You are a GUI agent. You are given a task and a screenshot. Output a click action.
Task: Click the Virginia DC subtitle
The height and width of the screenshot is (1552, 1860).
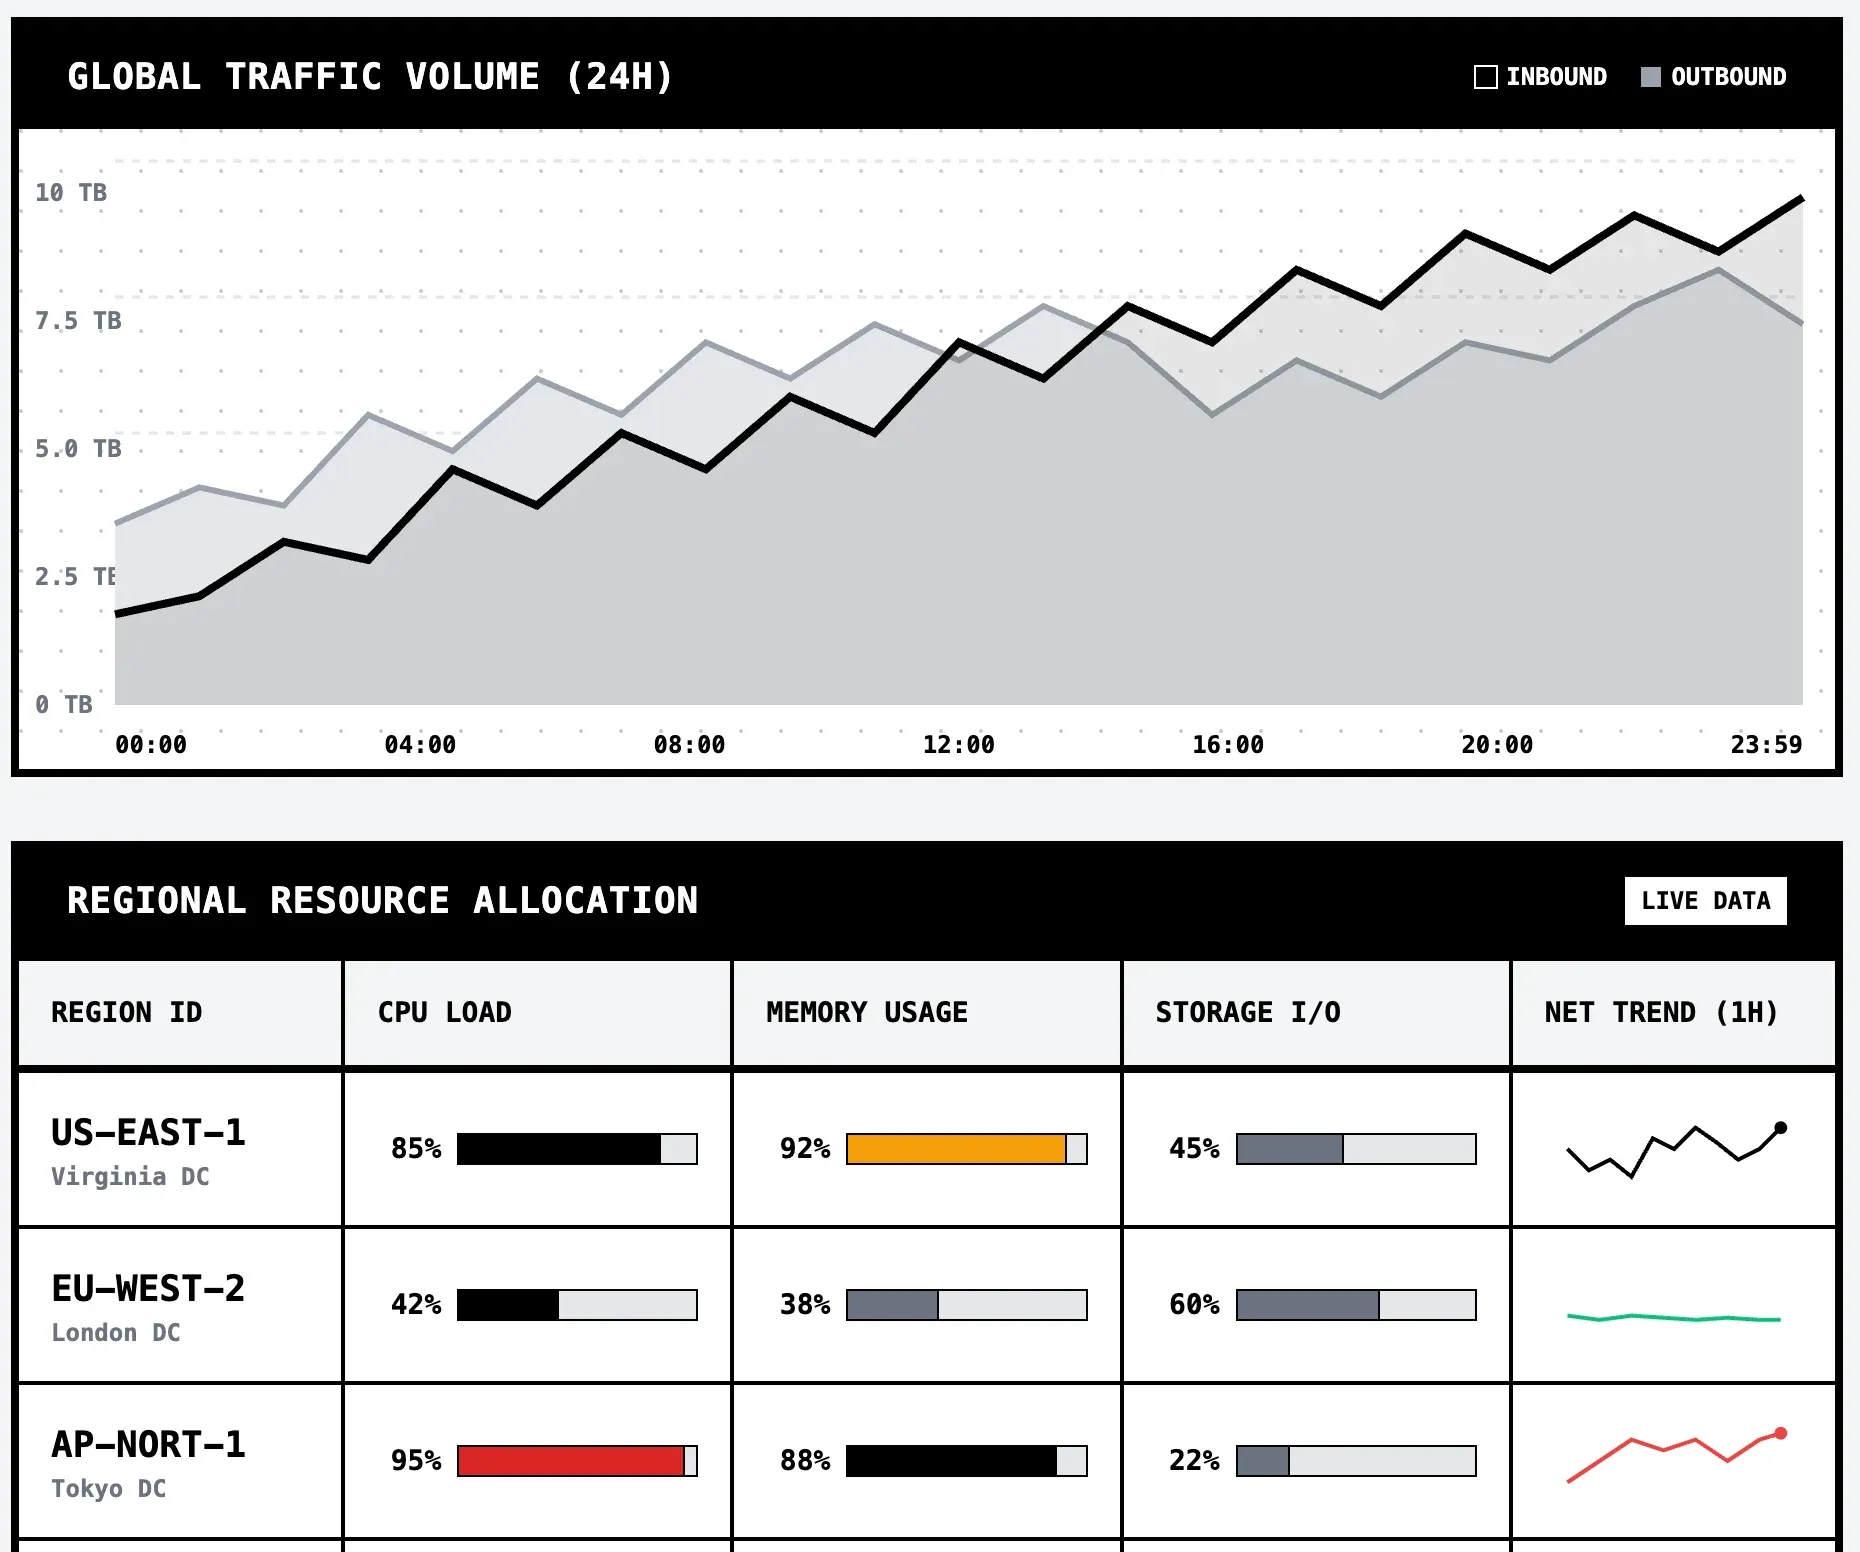tap(131, 1176)
